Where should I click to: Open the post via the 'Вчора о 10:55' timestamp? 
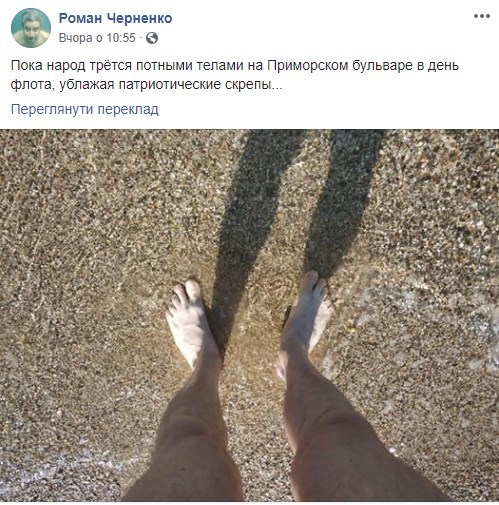[97, 38]
